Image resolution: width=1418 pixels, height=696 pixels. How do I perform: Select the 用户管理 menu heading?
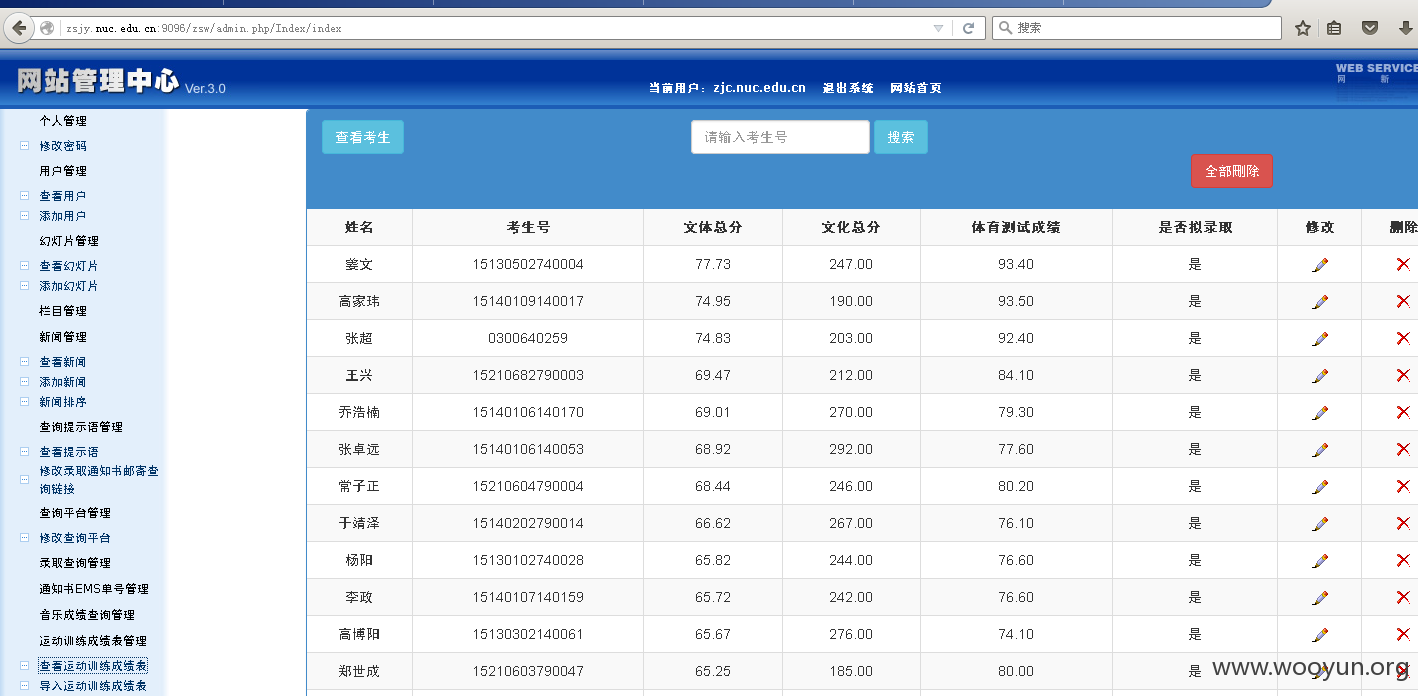[63, 171]
